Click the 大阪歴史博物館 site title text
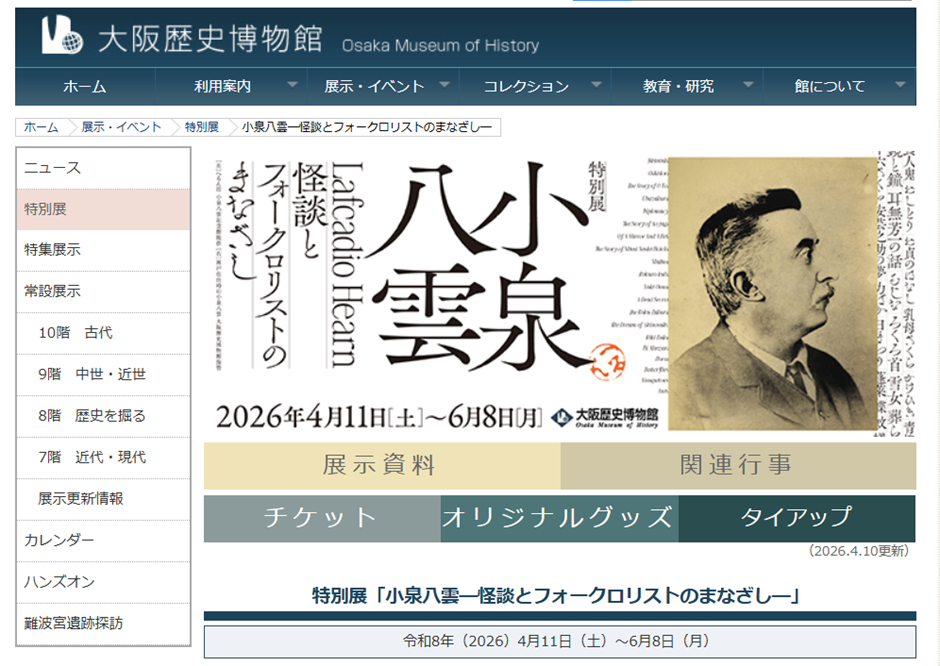 [x=210, y=38]
